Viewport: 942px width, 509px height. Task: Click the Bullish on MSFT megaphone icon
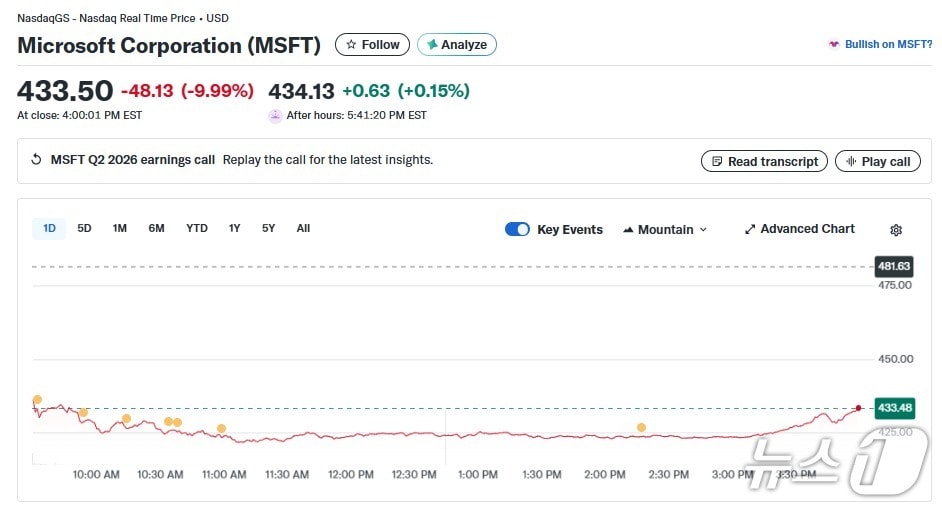(834, 44)
